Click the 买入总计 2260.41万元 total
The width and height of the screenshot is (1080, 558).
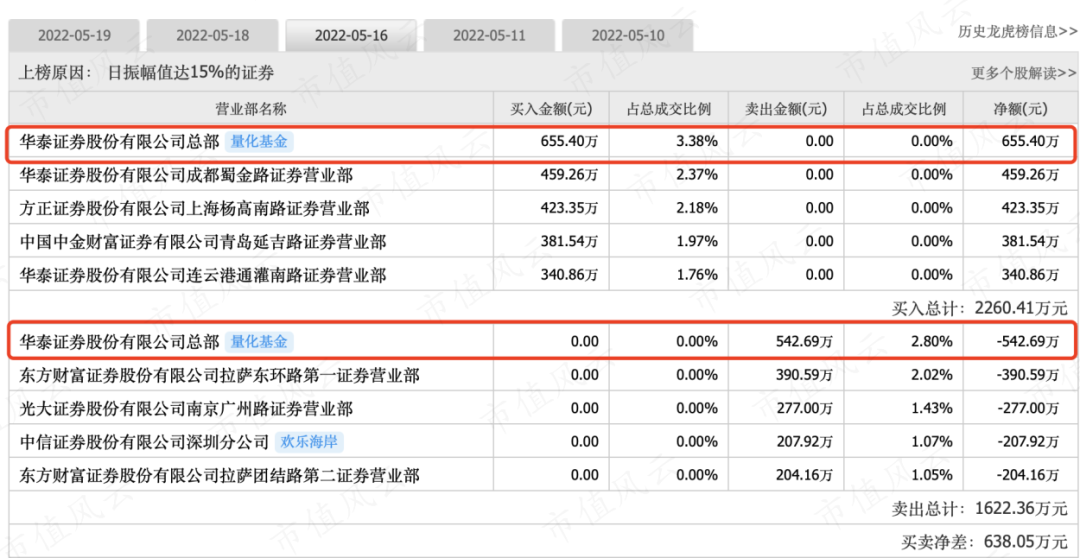click(979, 309)
